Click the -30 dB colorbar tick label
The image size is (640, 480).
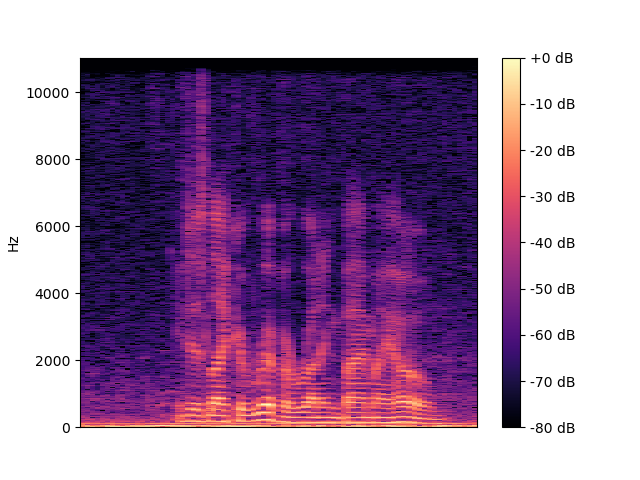tap(553, 198)
